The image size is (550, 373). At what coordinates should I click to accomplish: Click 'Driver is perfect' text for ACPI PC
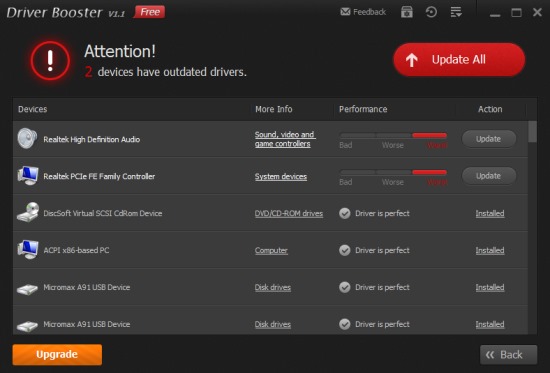[x=382, y=251]
